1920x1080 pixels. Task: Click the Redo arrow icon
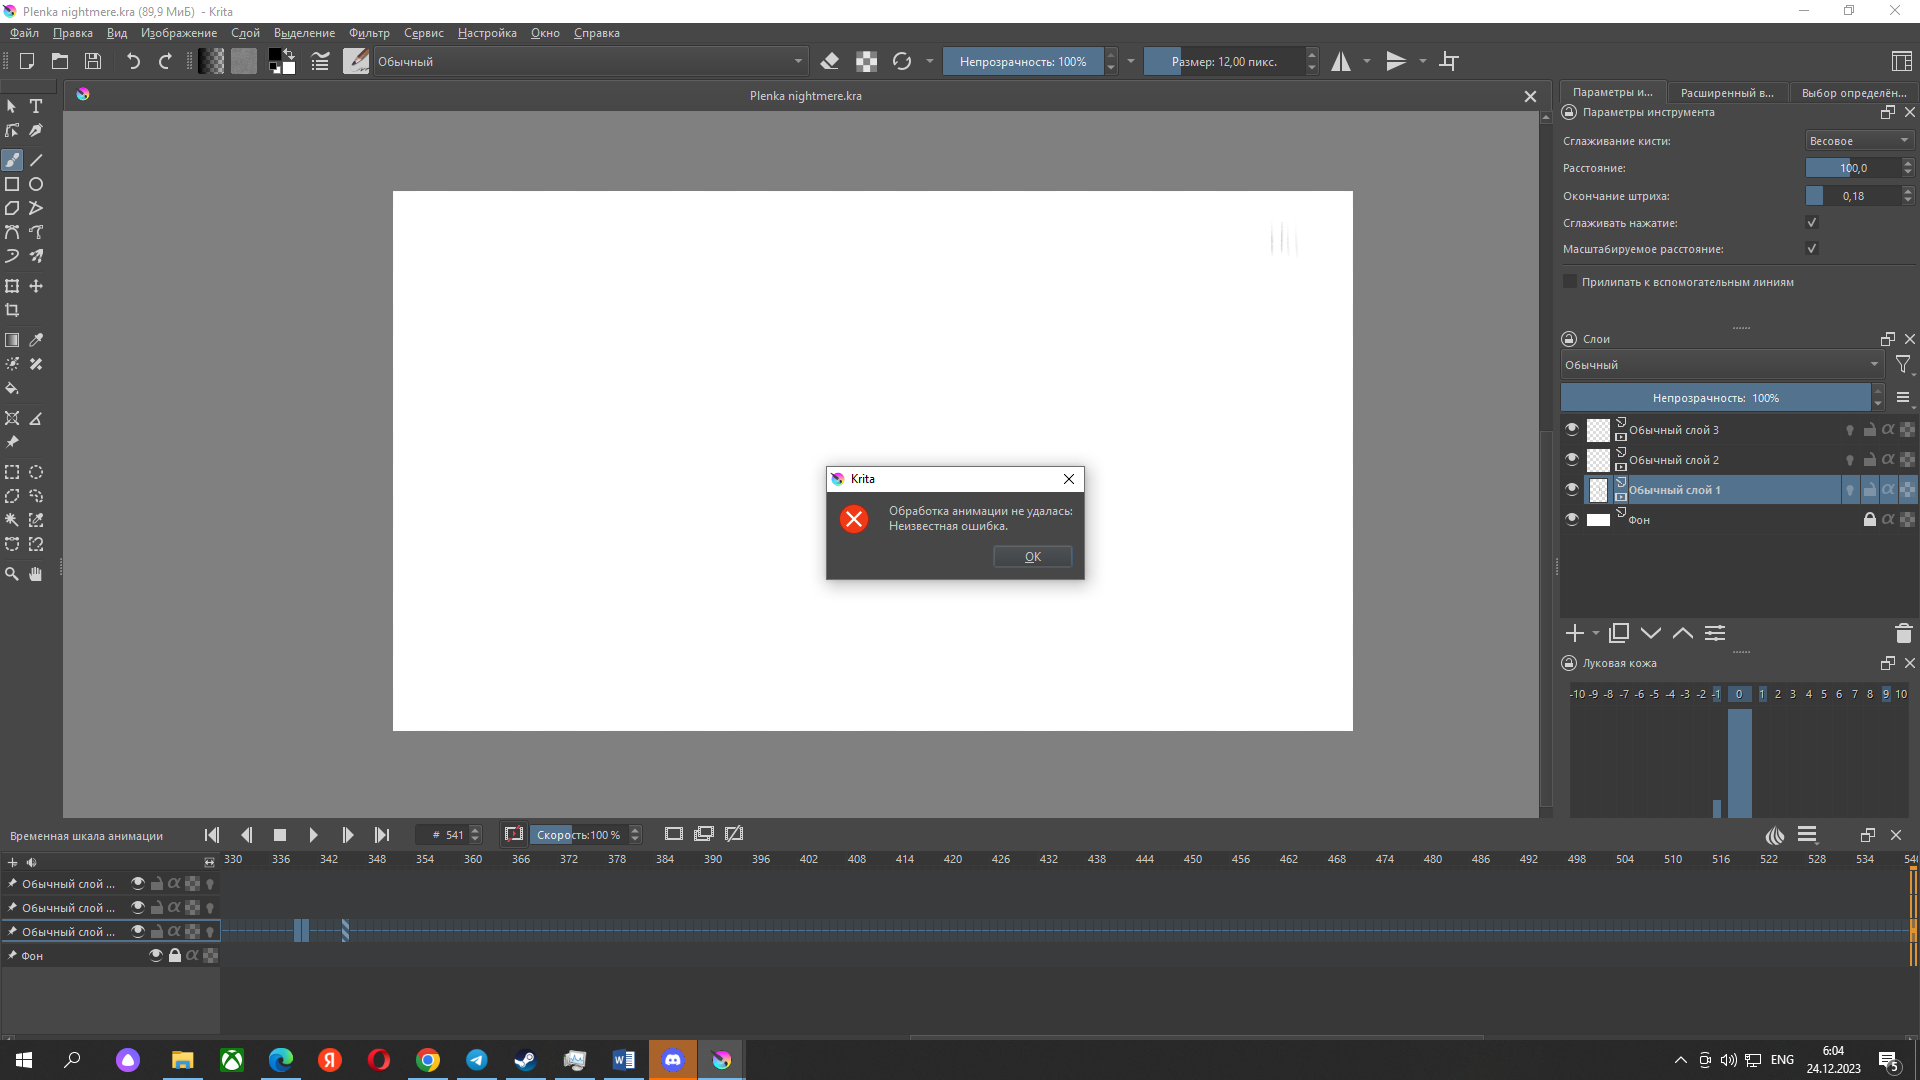(x=165, y=61)
